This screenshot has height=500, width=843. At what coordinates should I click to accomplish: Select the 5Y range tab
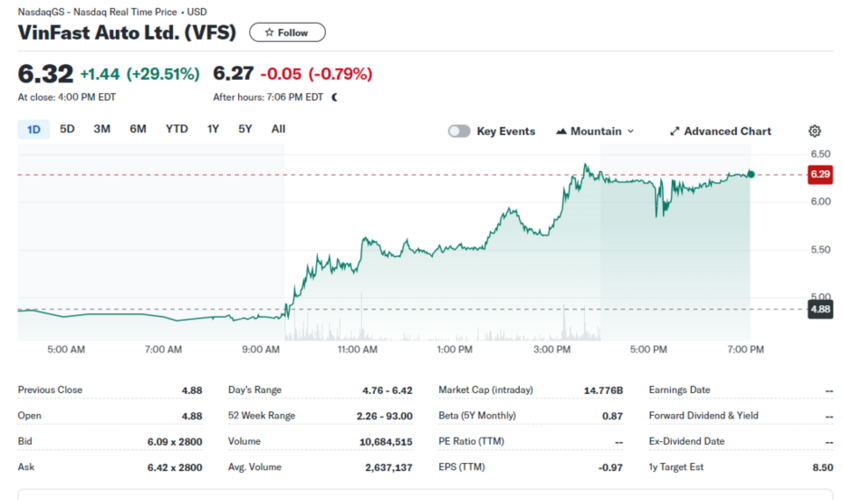[x=245, y=129]
